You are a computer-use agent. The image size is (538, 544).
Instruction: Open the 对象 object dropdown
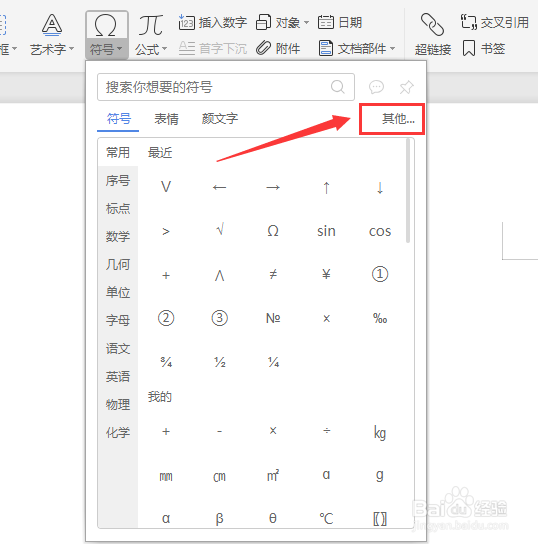click(282, 23)
